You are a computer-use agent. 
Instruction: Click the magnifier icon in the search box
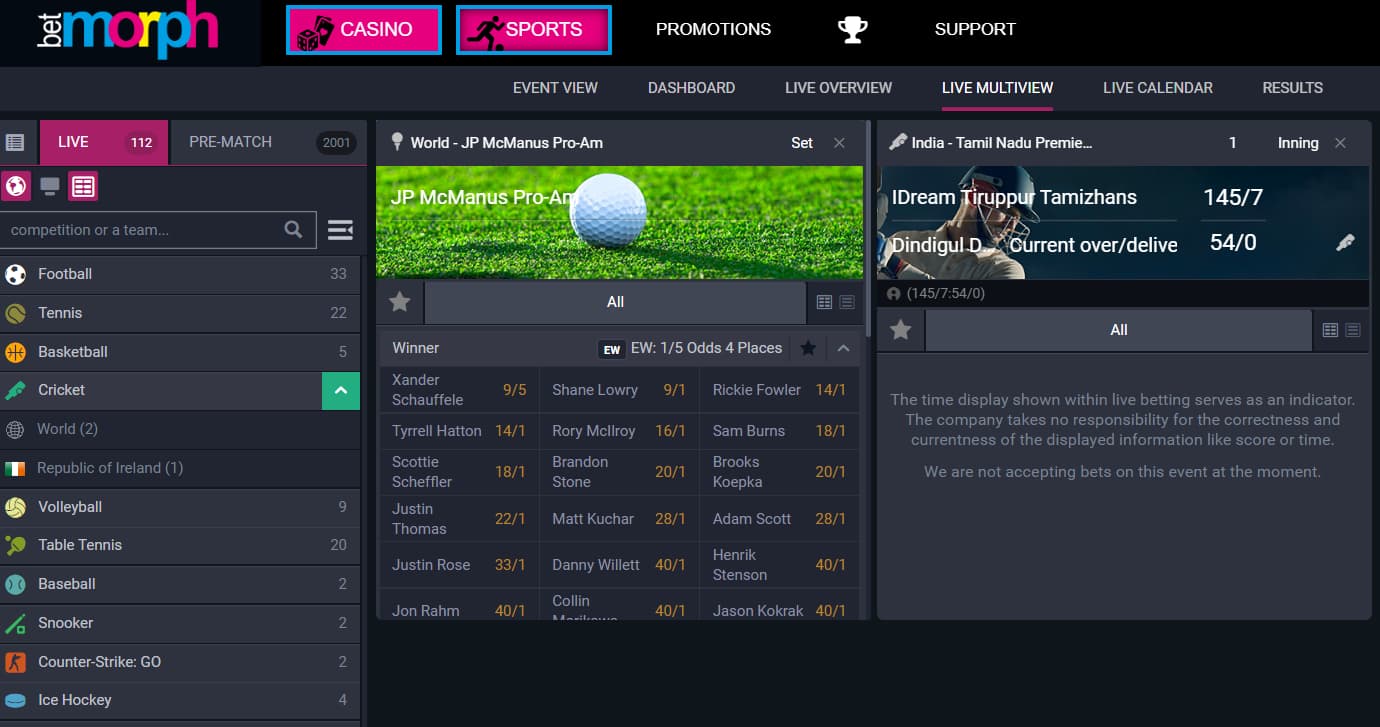click(x=293, y=230)
